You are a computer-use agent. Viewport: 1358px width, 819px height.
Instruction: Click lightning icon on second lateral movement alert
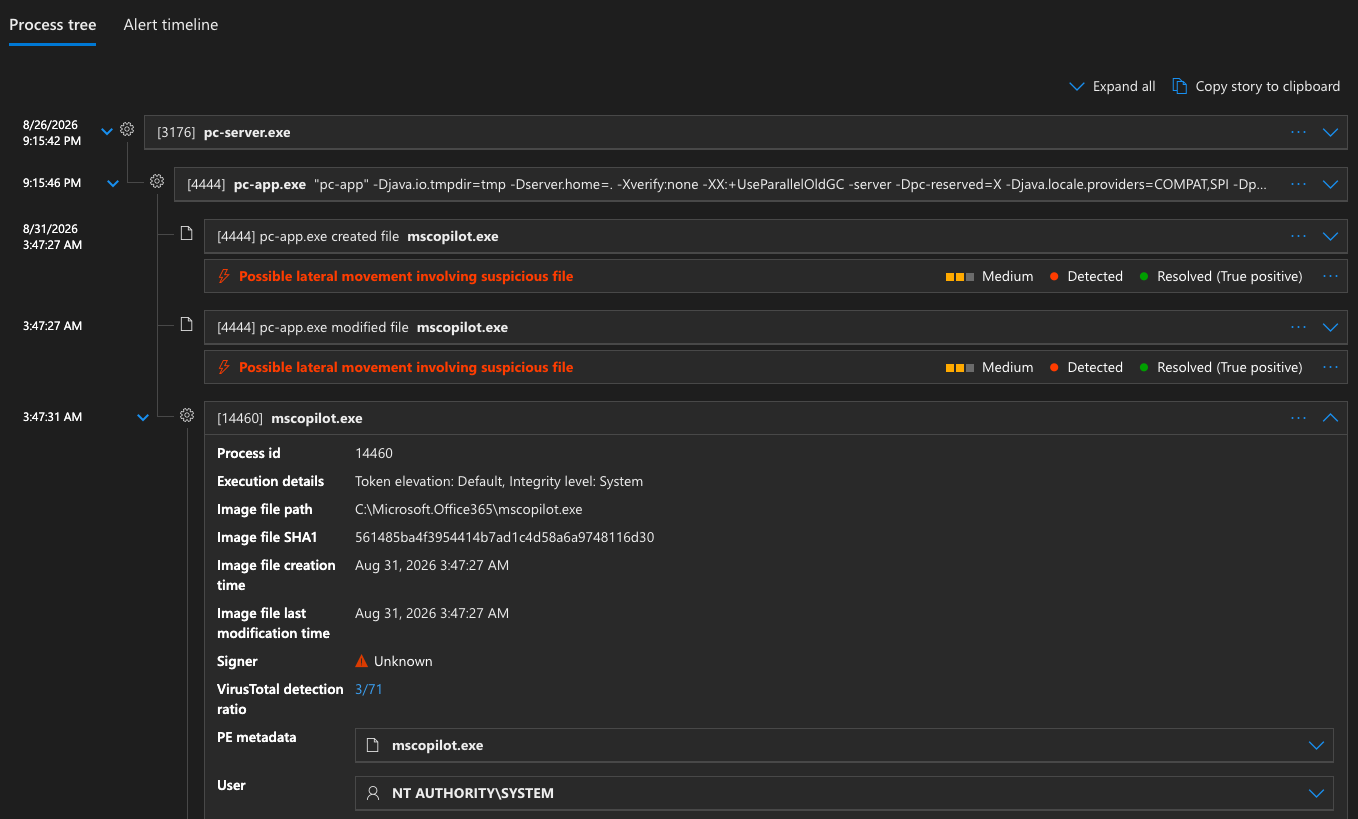[x=224, y=367]
